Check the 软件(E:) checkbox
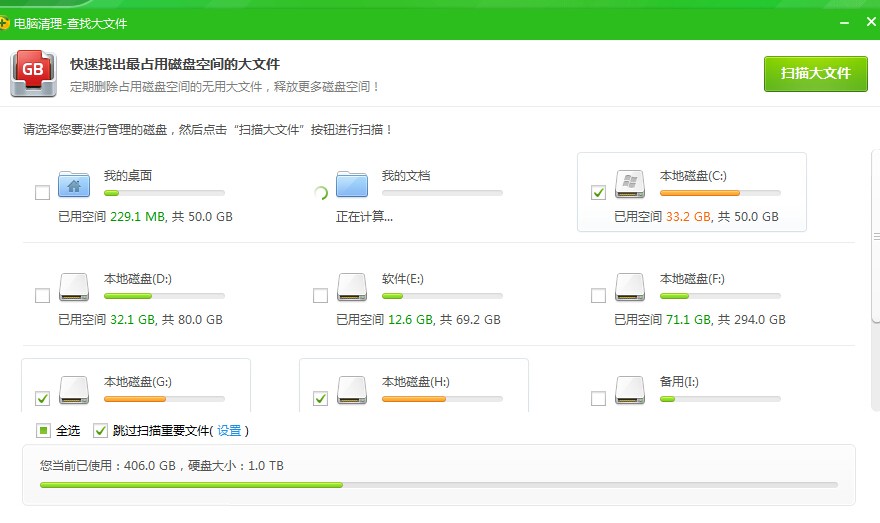Image resolution: width=880 pixels, height=523 pixels. pos(320,295)
